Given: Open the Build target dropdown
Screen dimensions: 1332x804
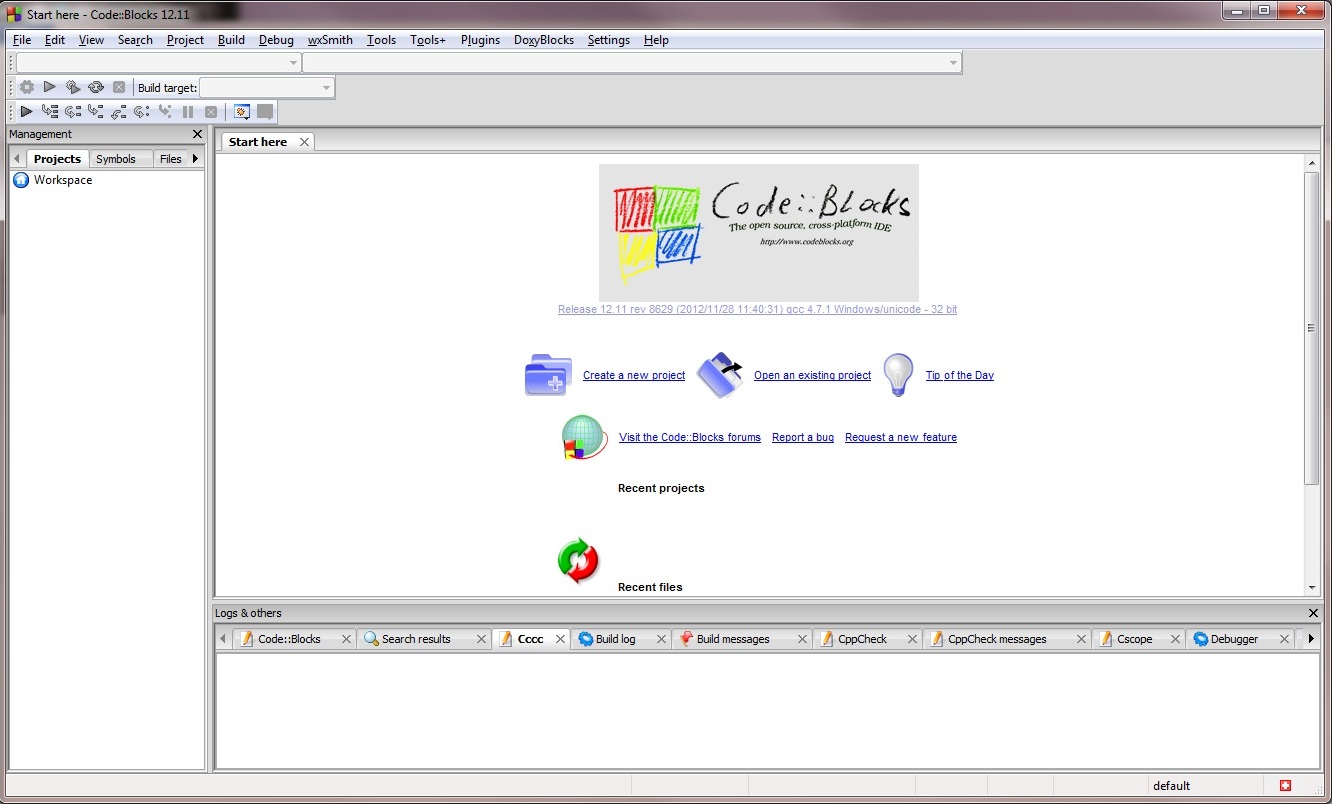Looking at the screenshot, I should click(266, 88).
